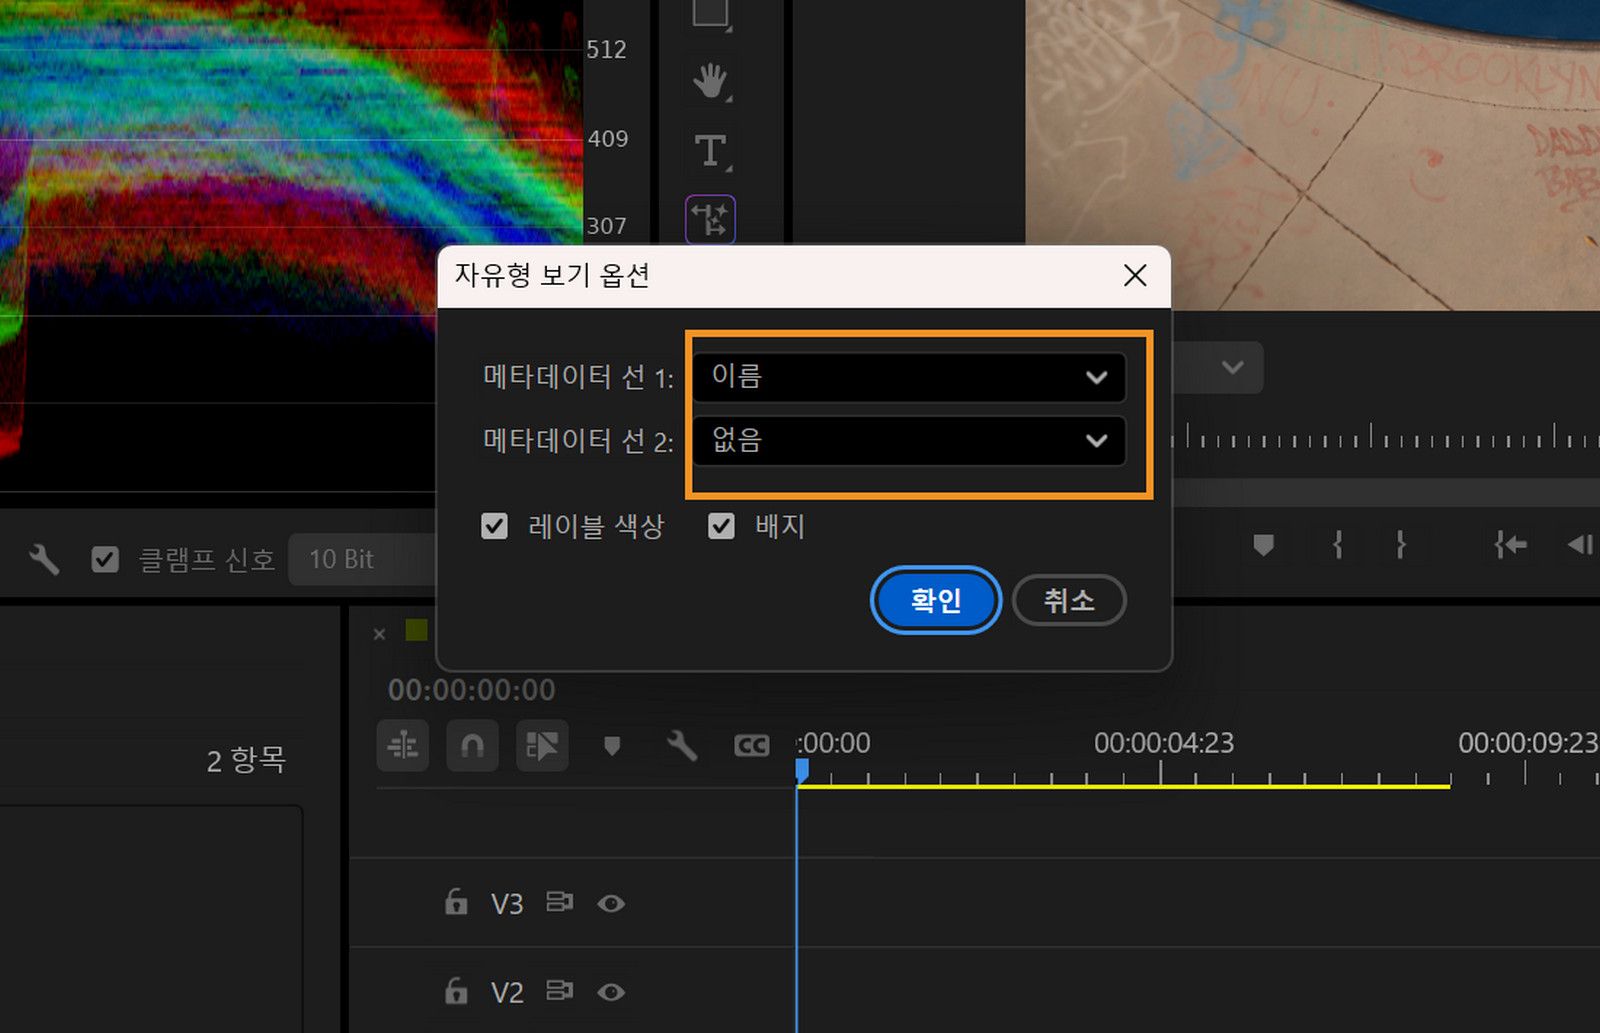
Task: Open the 메타데이터 선 1 dropdown showing 이름
Action: (906, 378)
